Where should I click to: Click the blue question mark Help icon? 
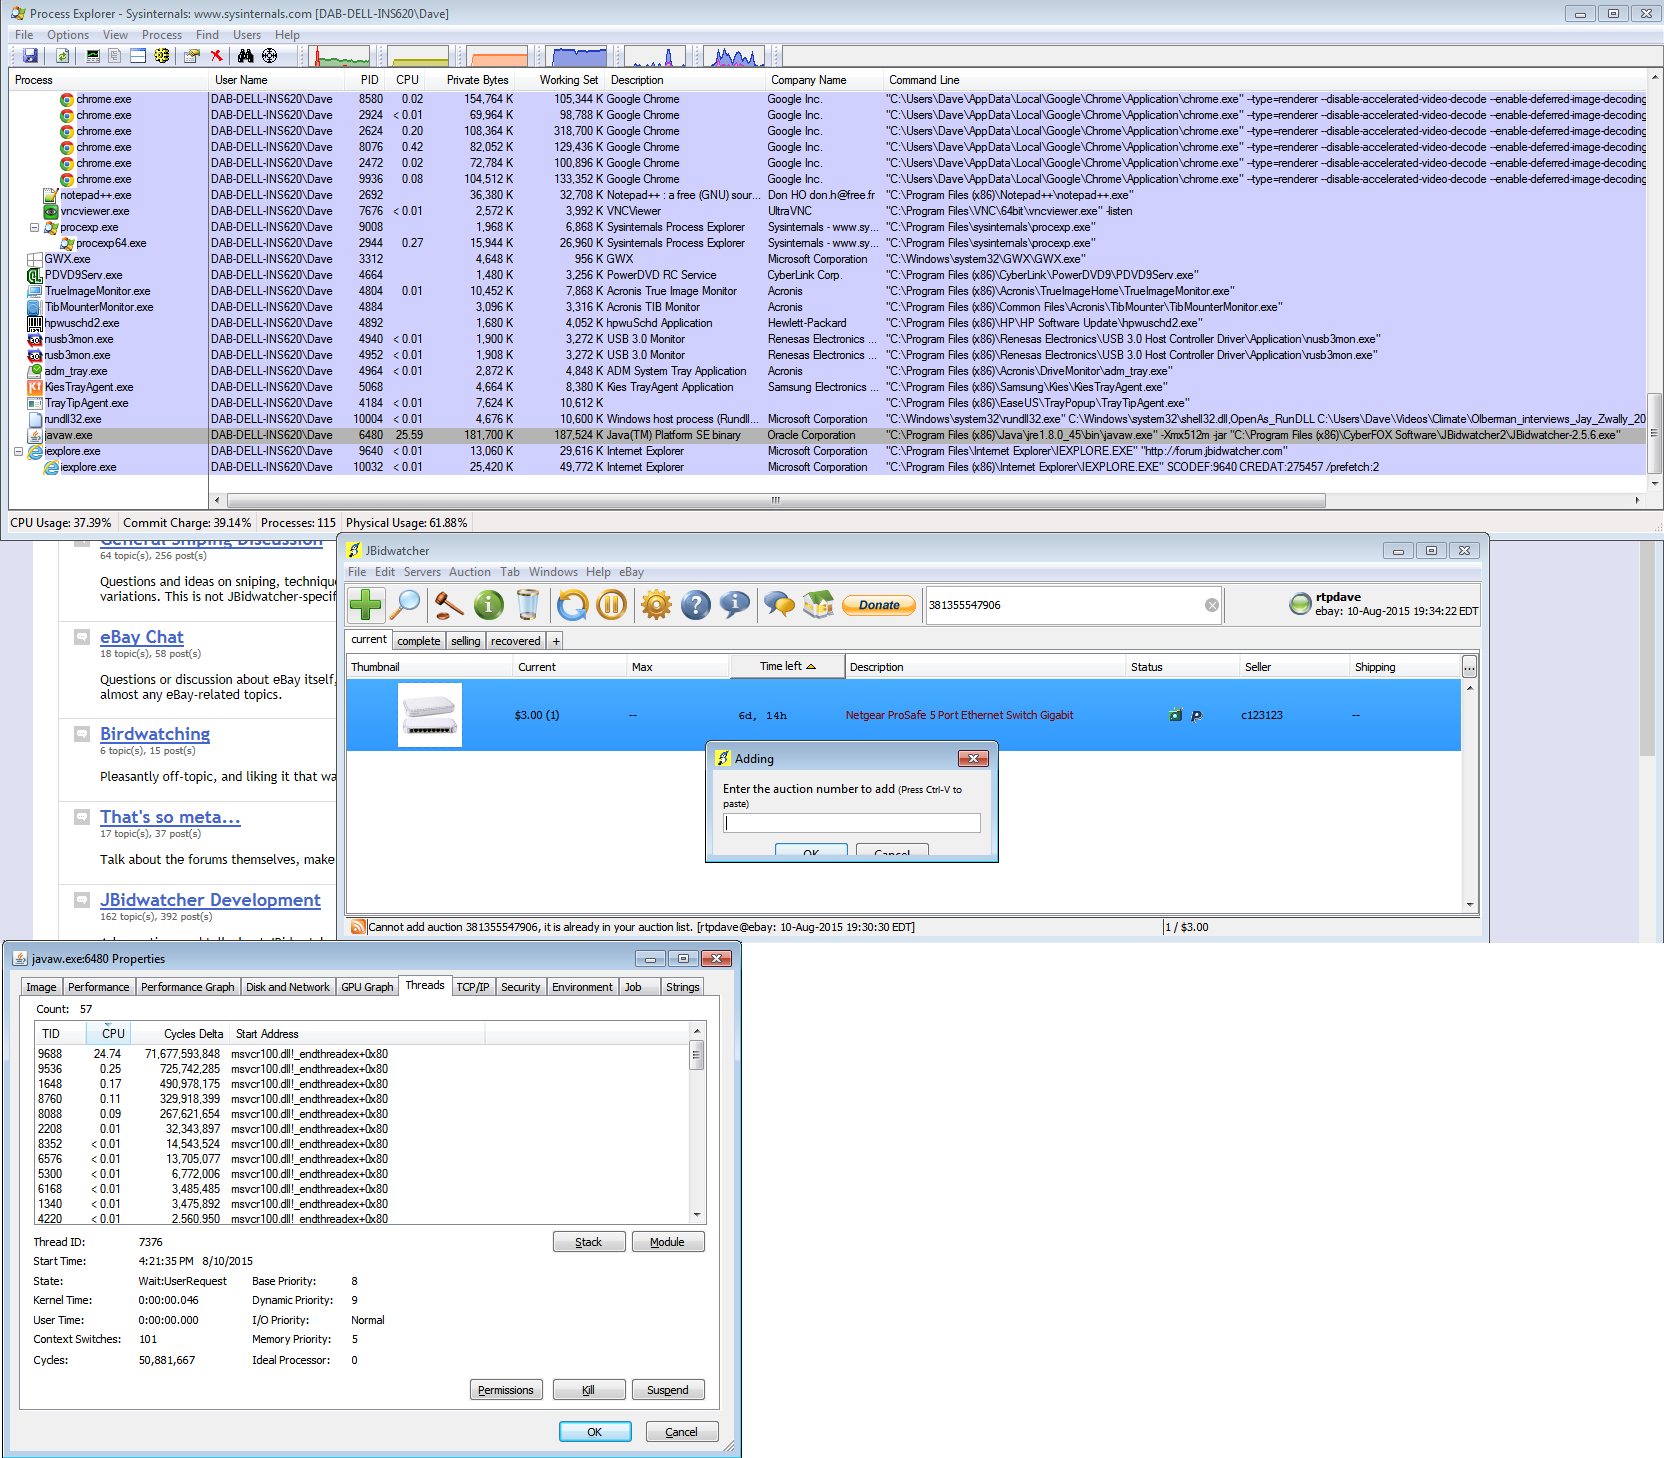695,604
